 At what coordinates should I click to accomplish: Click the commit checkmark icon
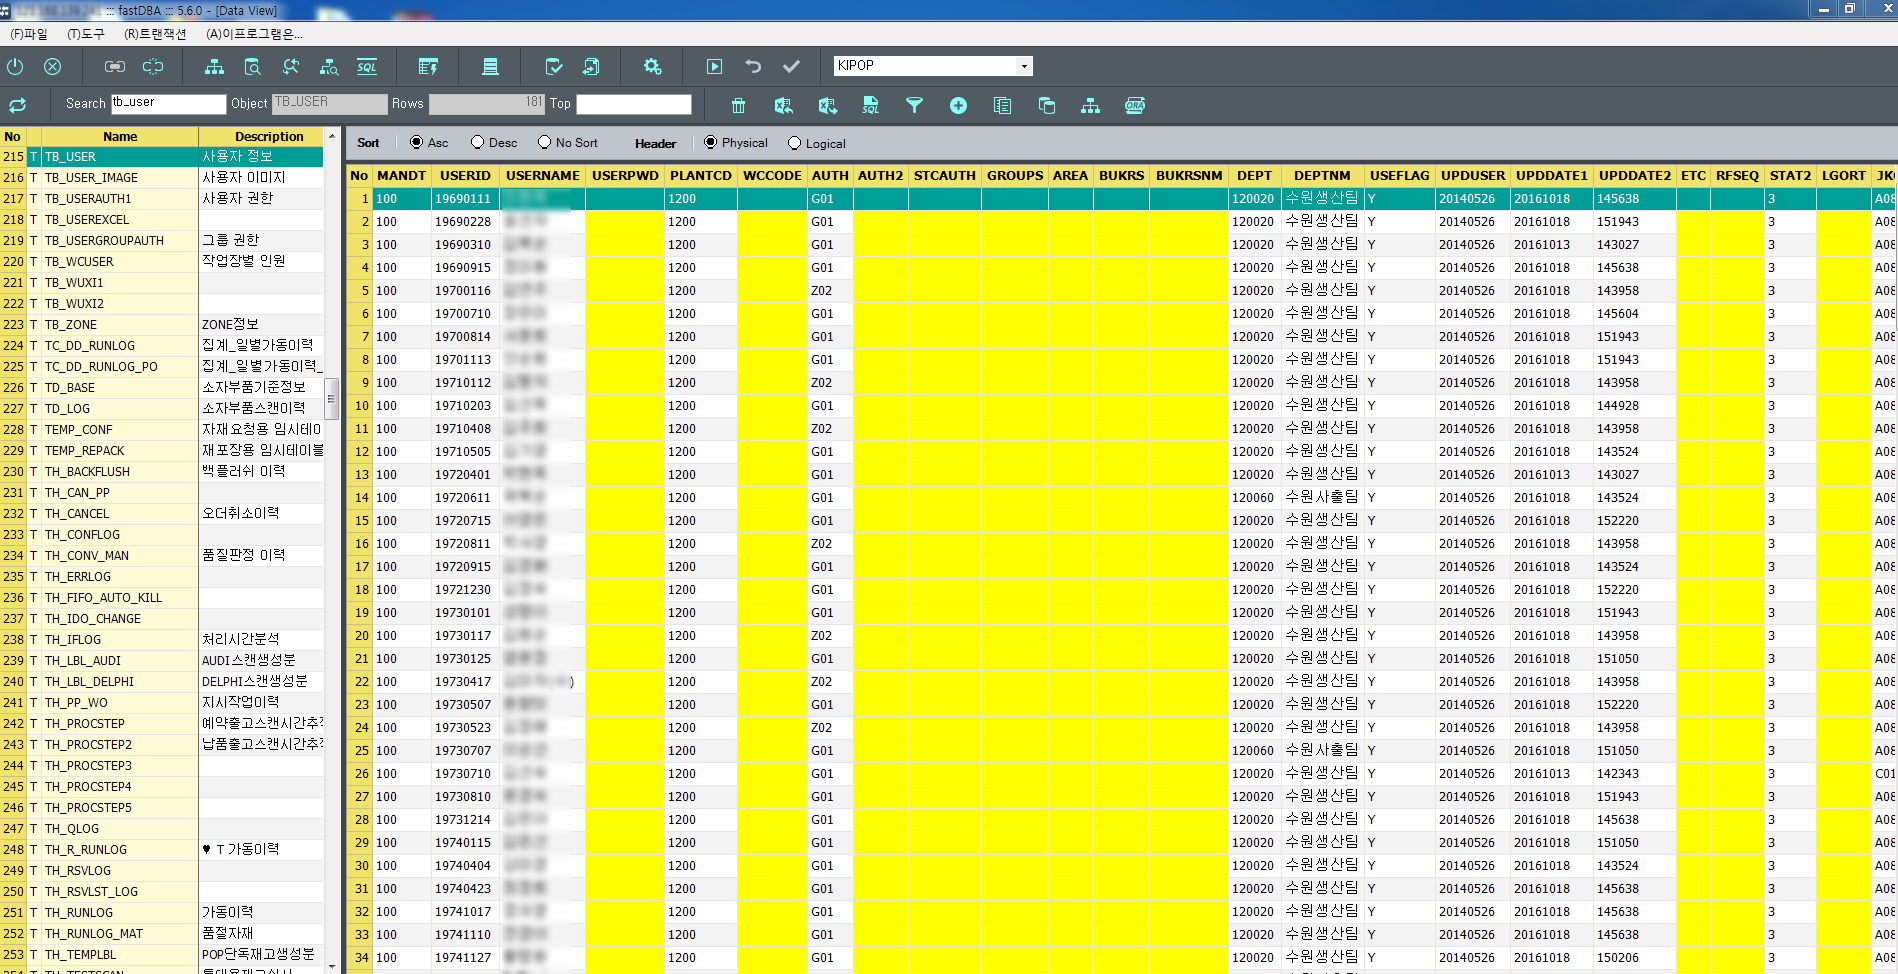pos(791,66)
